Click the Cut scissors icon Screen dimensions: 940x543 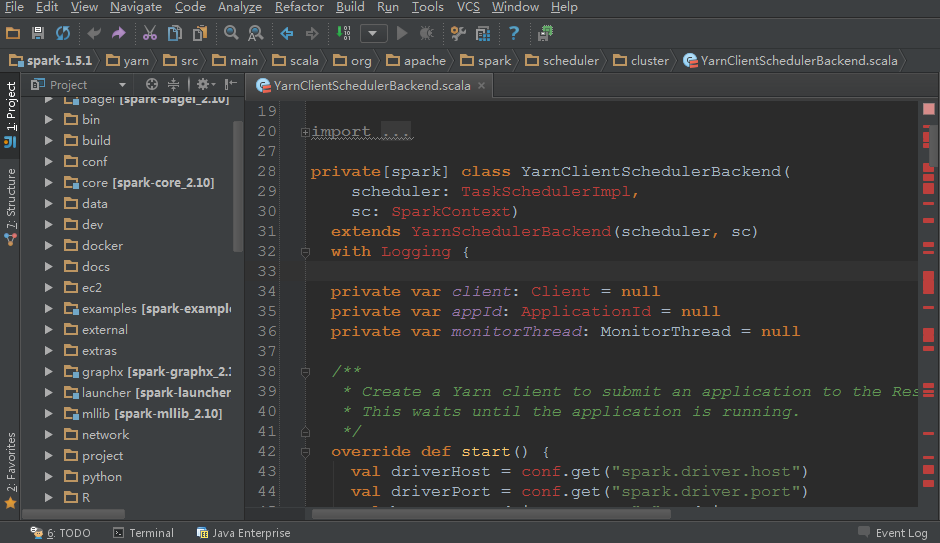click(x=150, y=33)
